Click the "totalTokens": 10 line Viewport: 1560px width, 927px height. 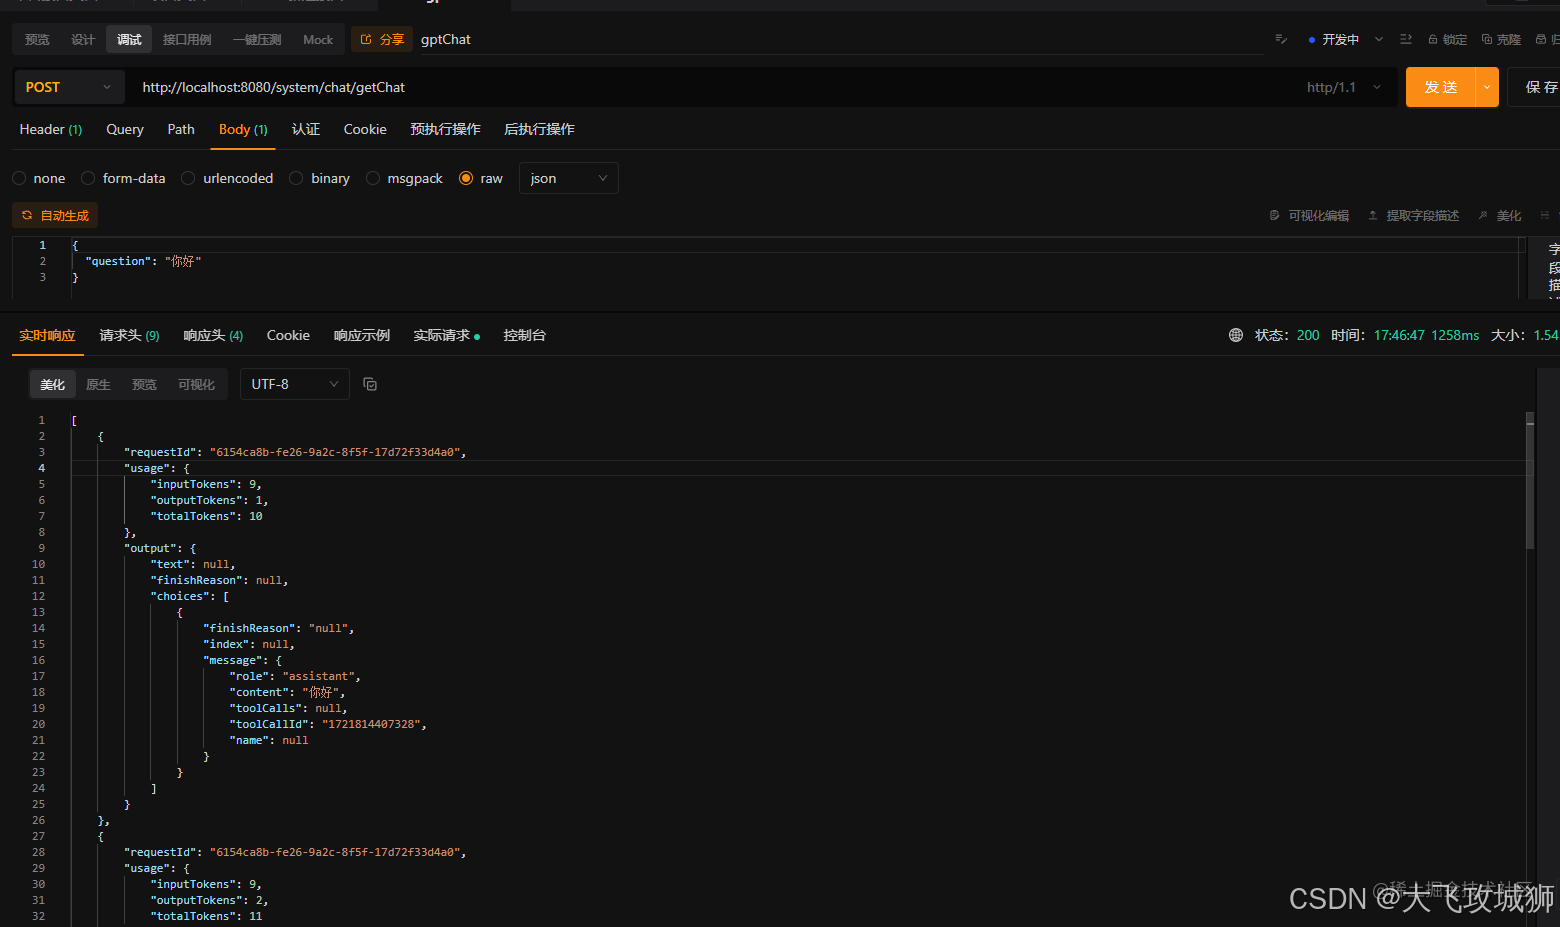click(x=206, y=516)
